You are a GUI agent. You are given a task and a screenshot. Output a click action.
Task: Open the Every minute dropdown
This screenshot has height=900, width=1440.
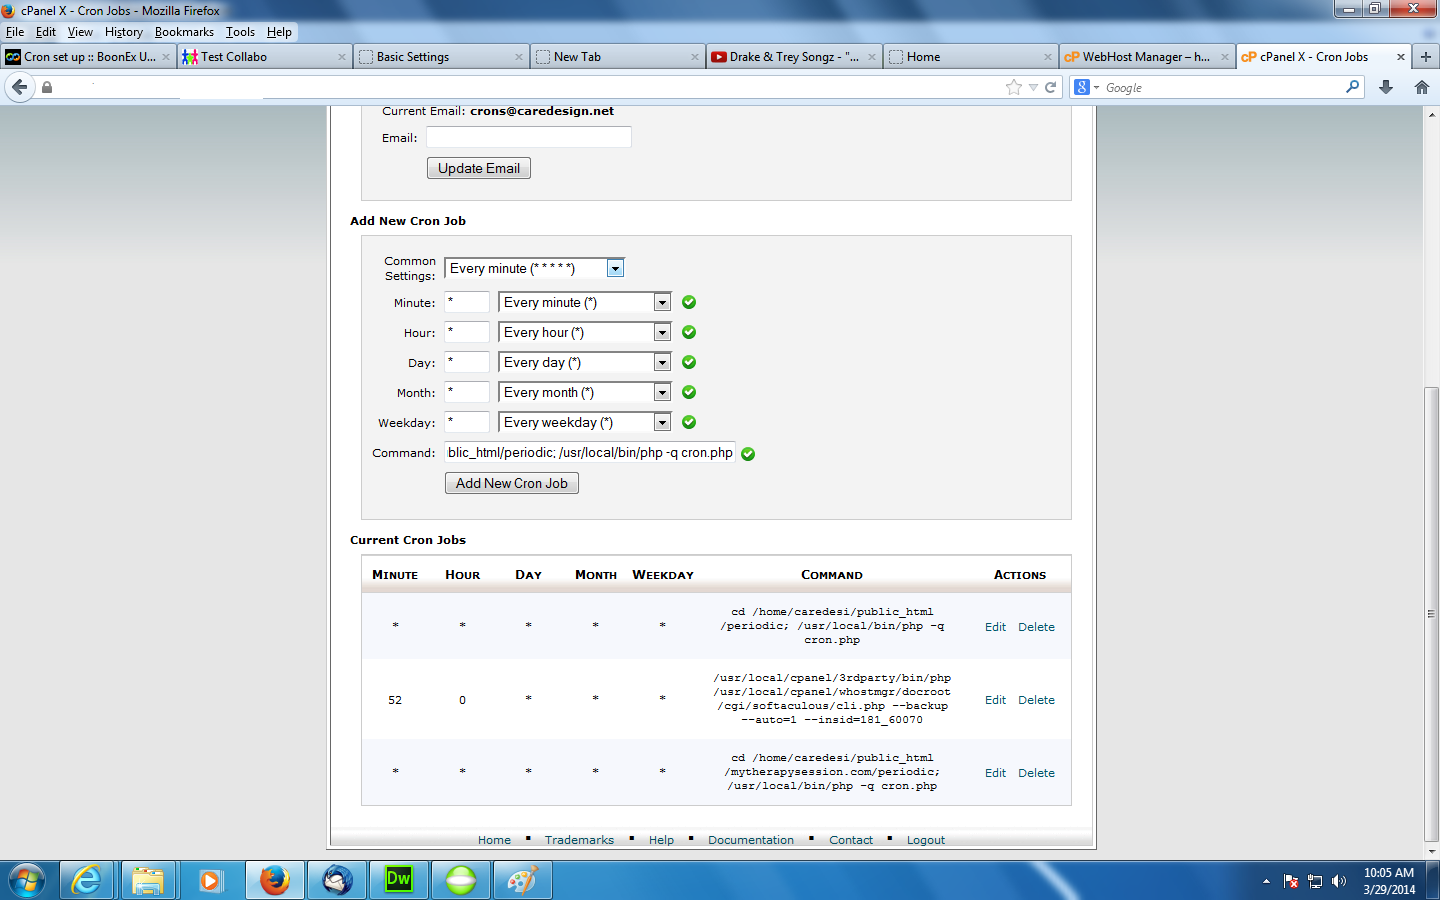(662, 303)
